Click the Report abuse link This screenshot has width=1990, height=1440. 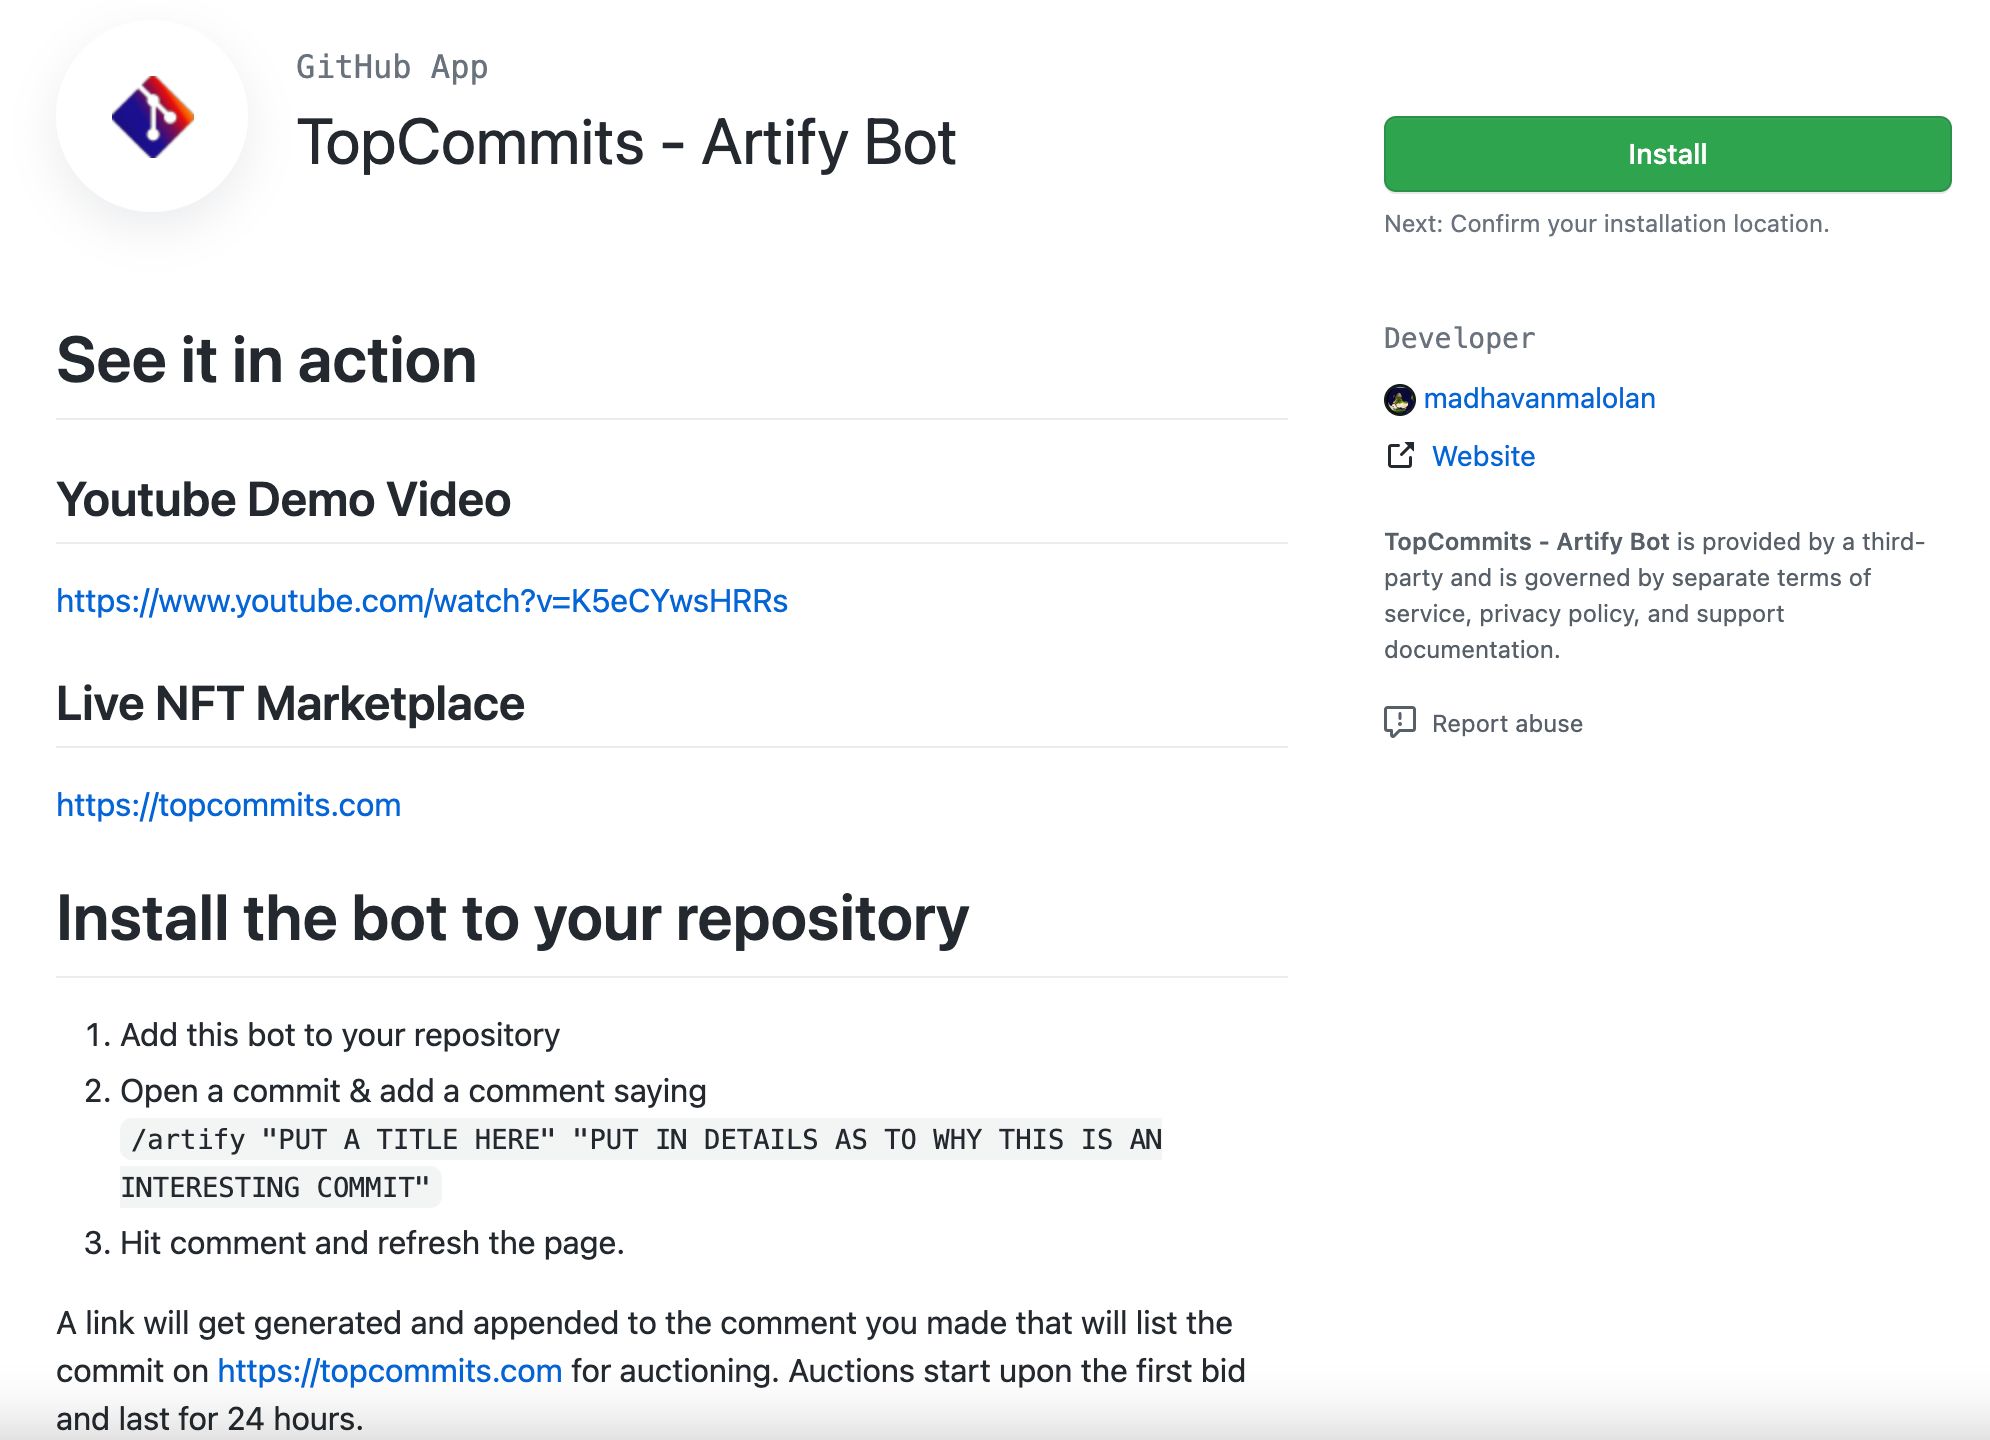click(1507, 723)
